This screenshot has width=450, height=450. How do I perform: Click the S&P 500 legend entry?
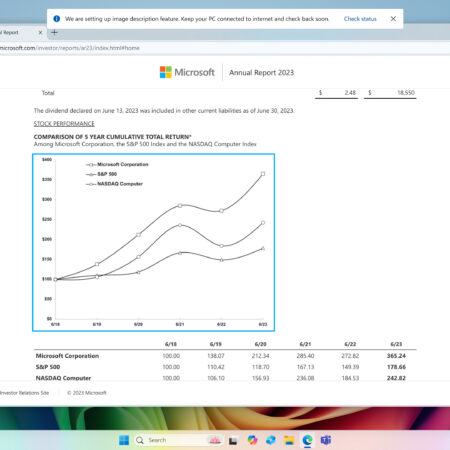tap(101, 174)
